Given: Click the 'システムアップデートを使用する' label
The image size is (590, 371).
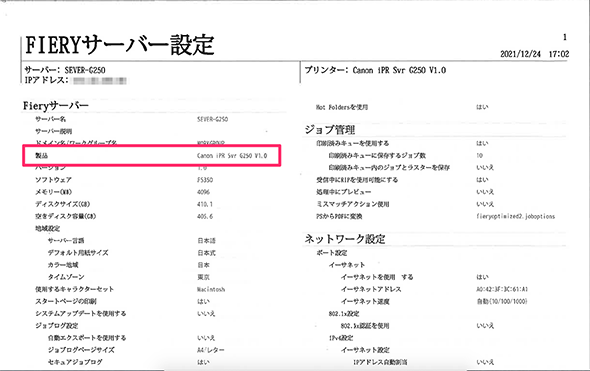Looking at the screenshot, I should click(x=81, y=313).
